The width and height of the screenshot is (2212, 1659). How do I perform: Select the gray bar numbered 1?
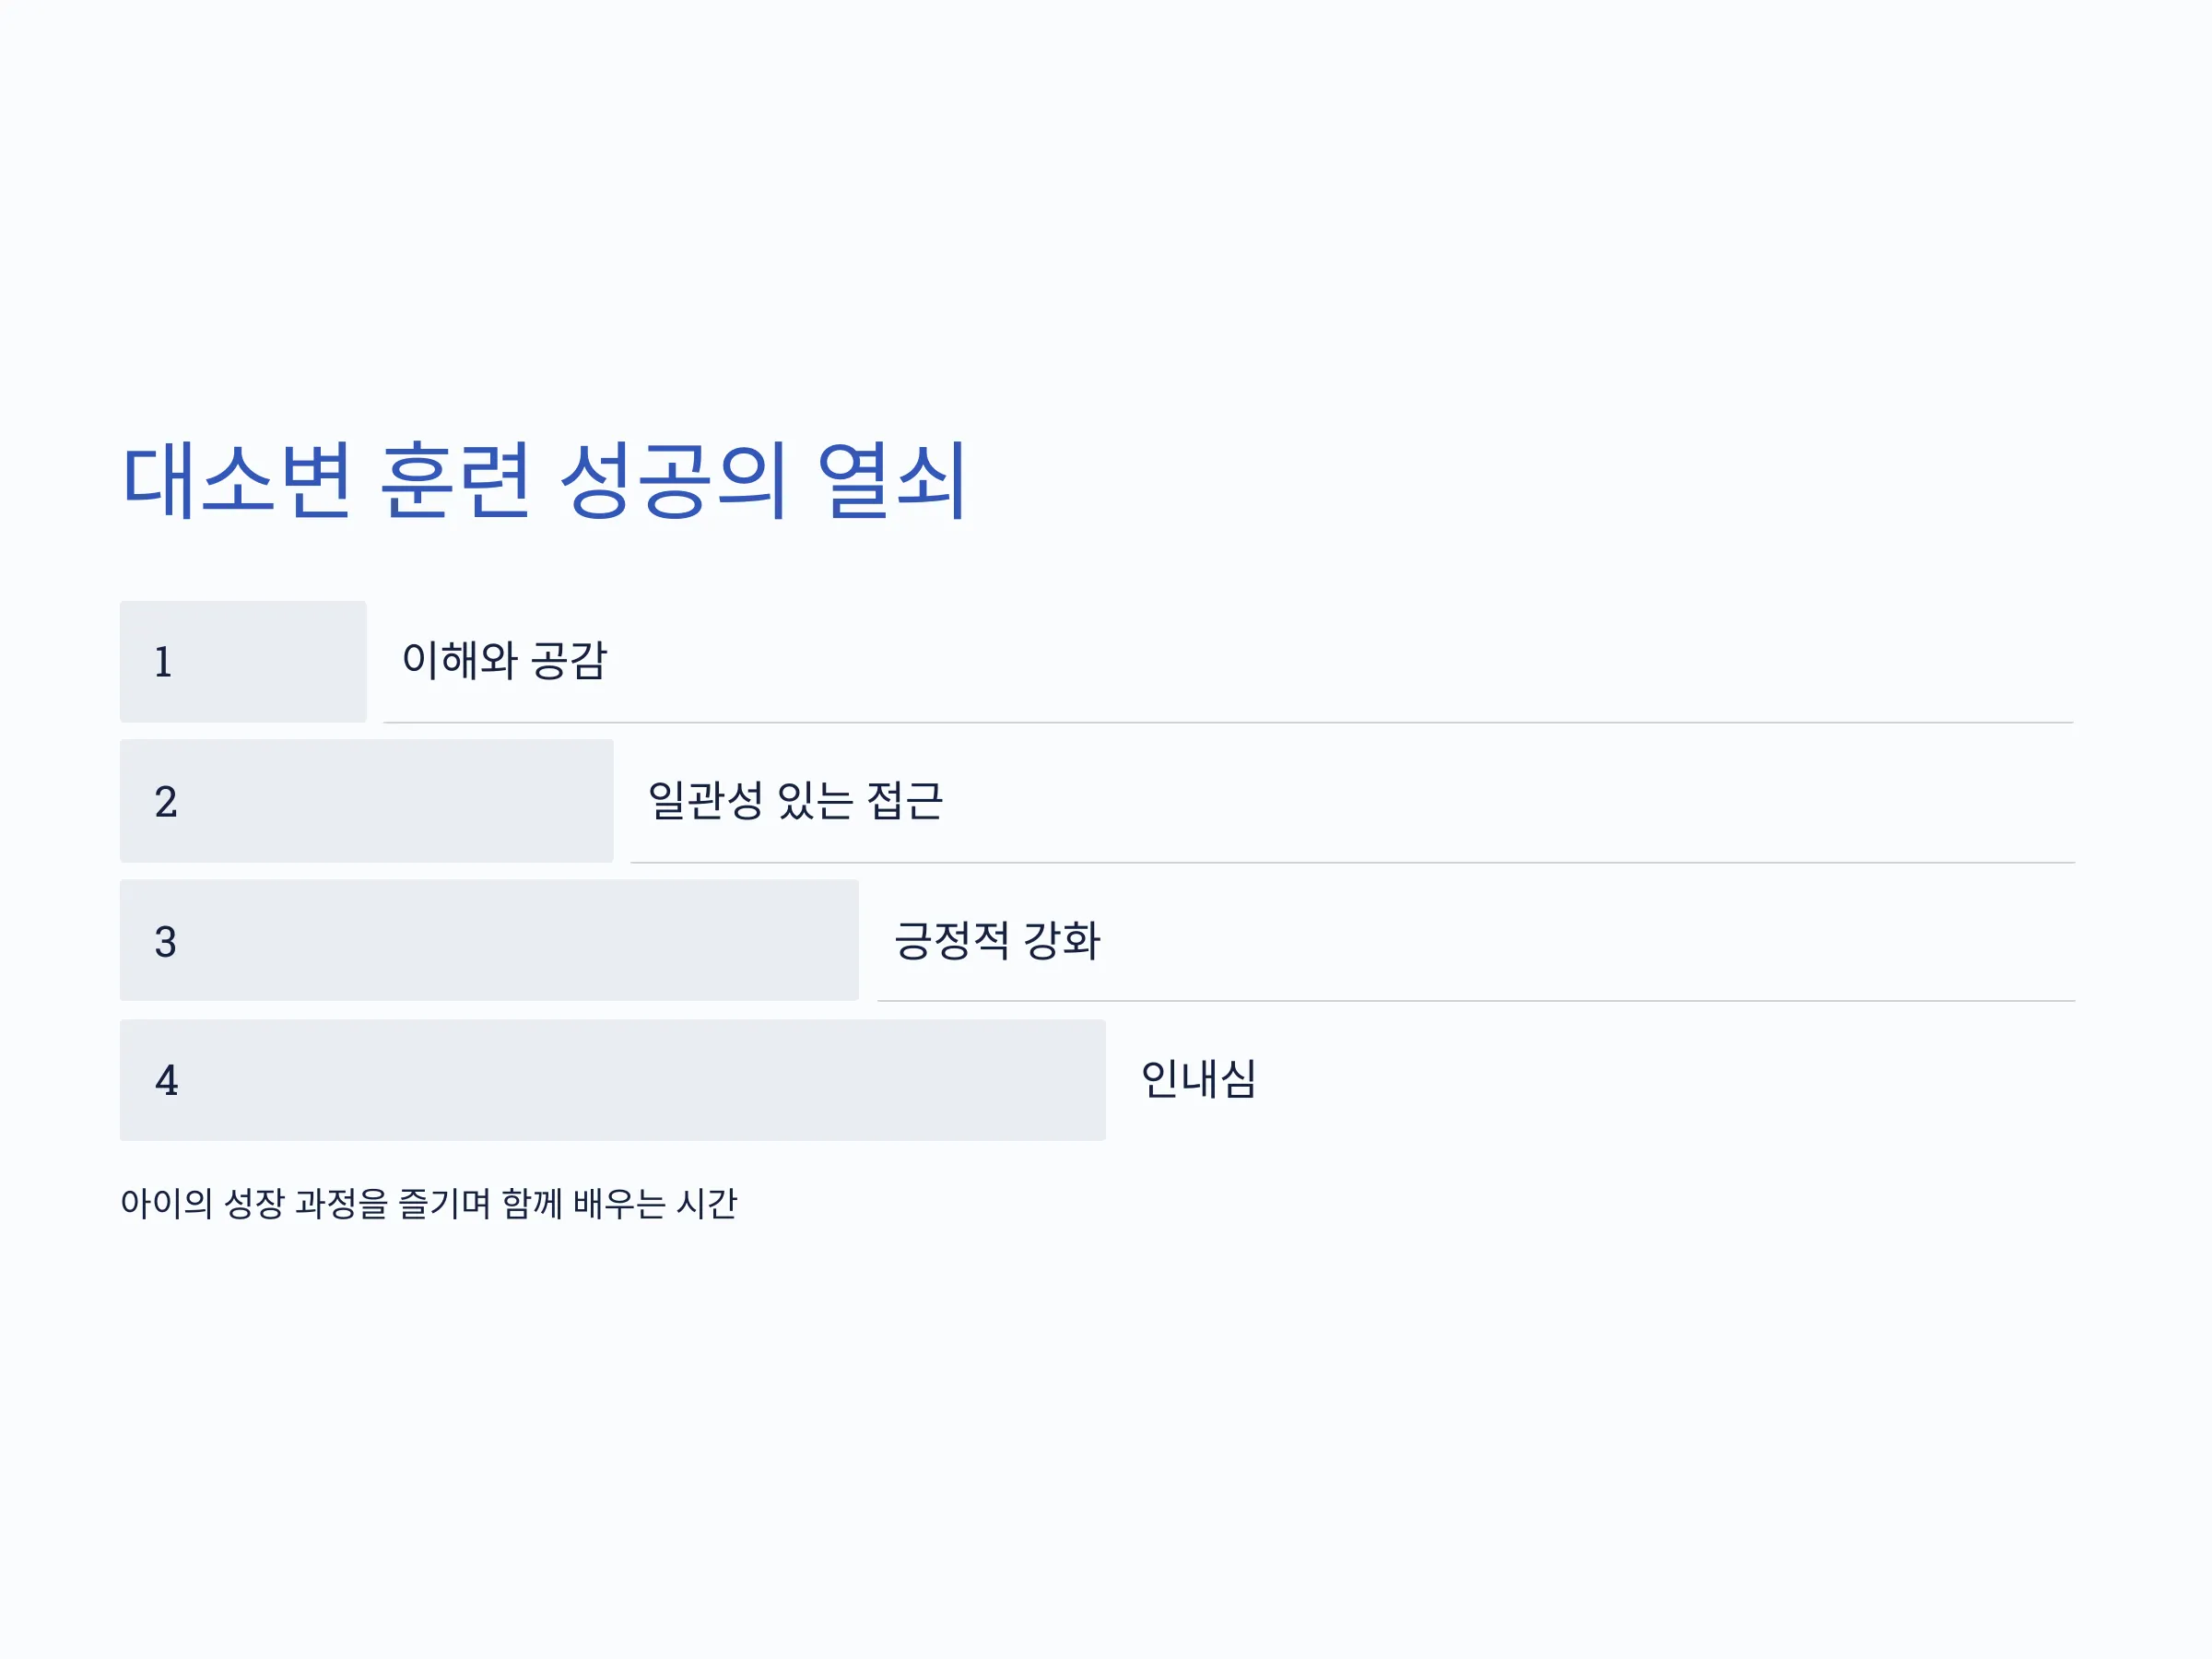click(243, 662)
